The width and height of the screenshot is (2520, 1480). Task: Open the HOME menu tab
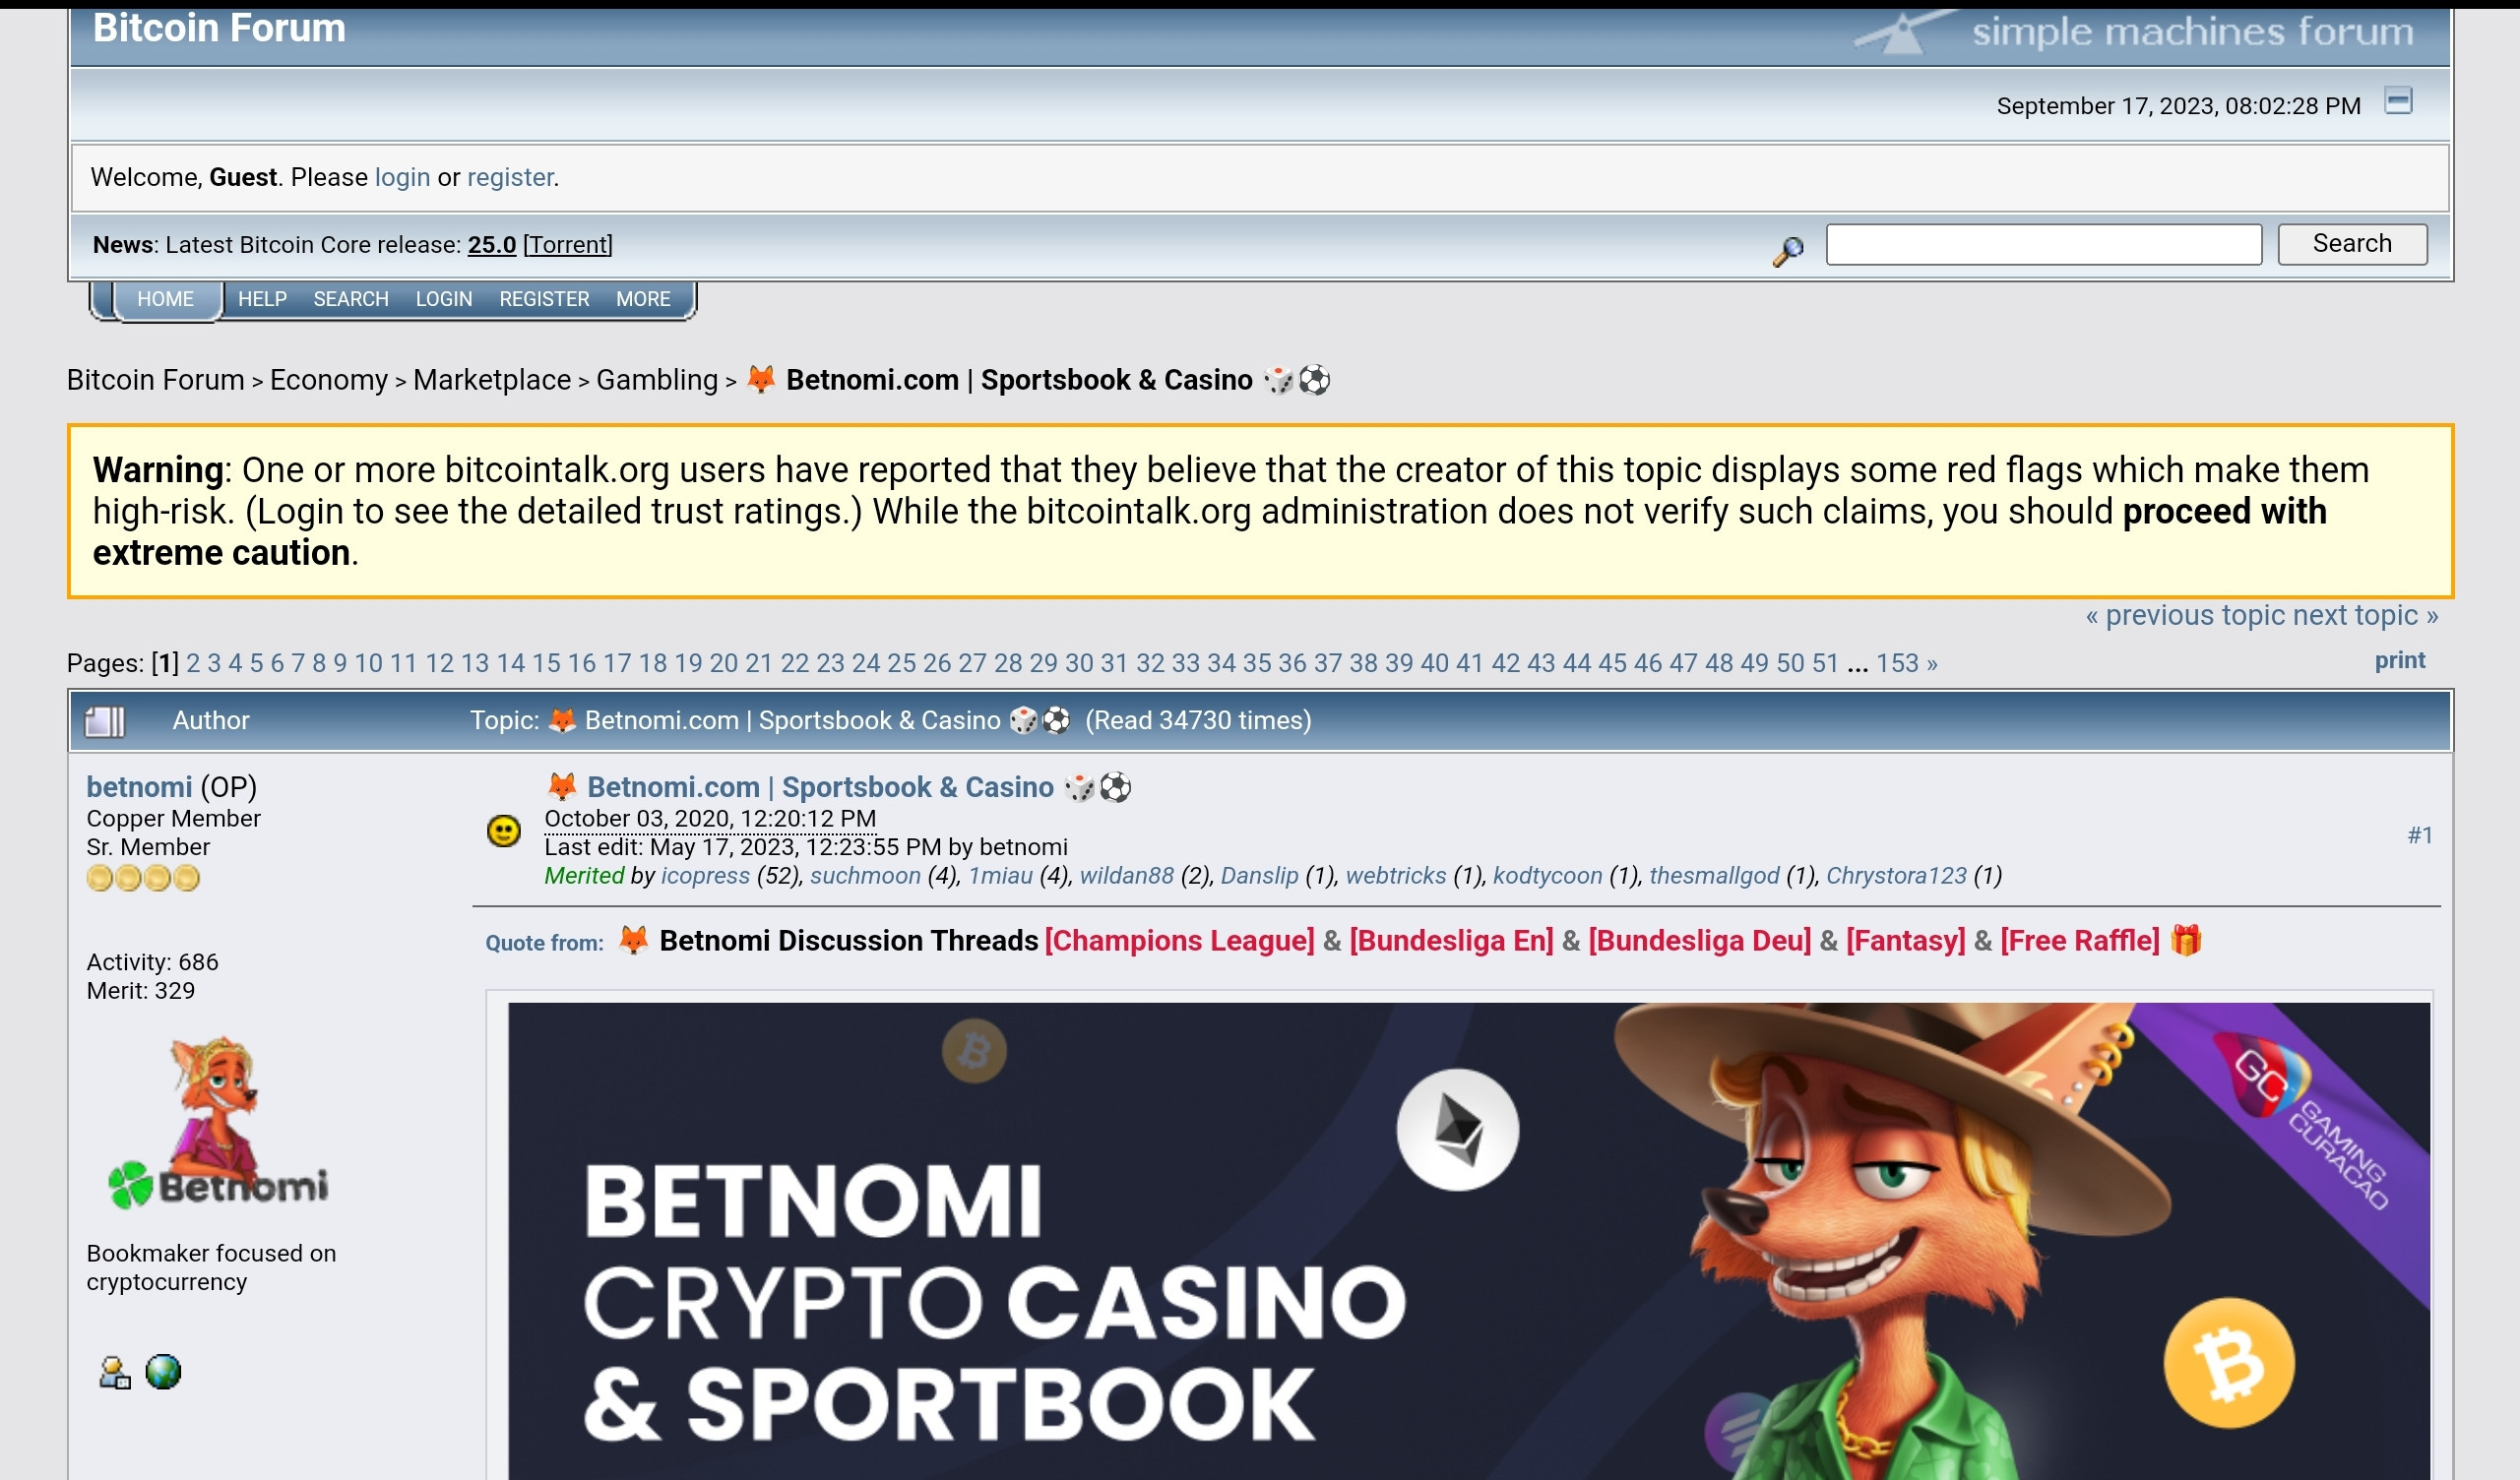(165, 299)
